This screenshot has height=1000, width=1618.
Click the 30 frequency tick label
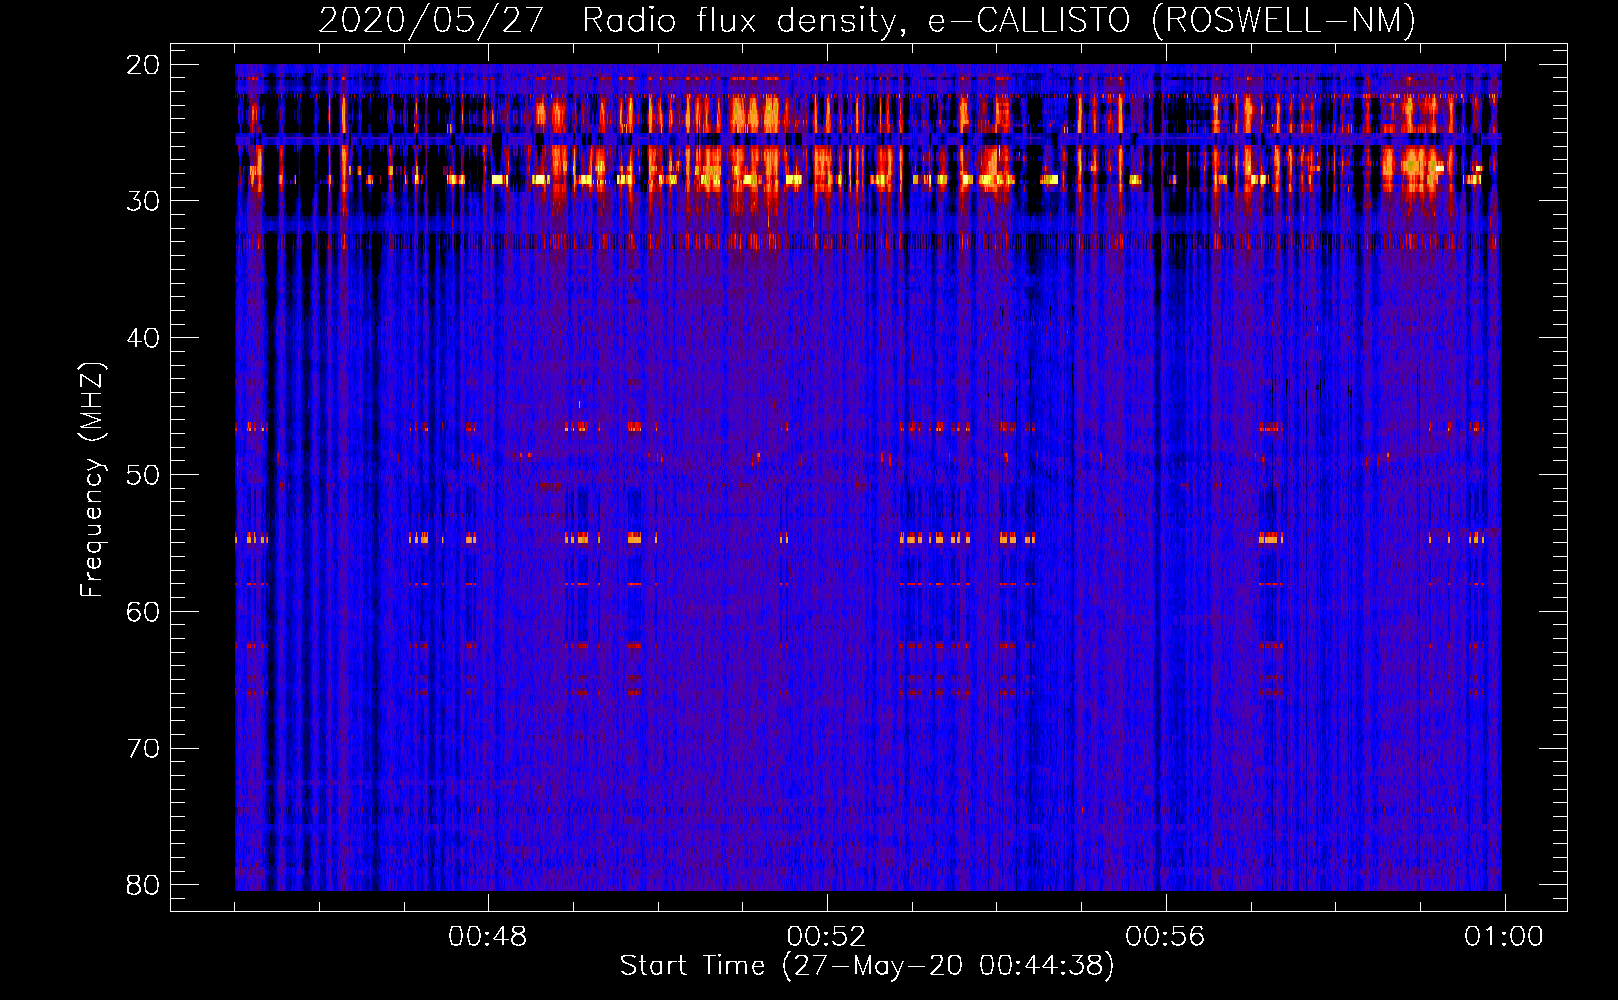coord(143,201)
